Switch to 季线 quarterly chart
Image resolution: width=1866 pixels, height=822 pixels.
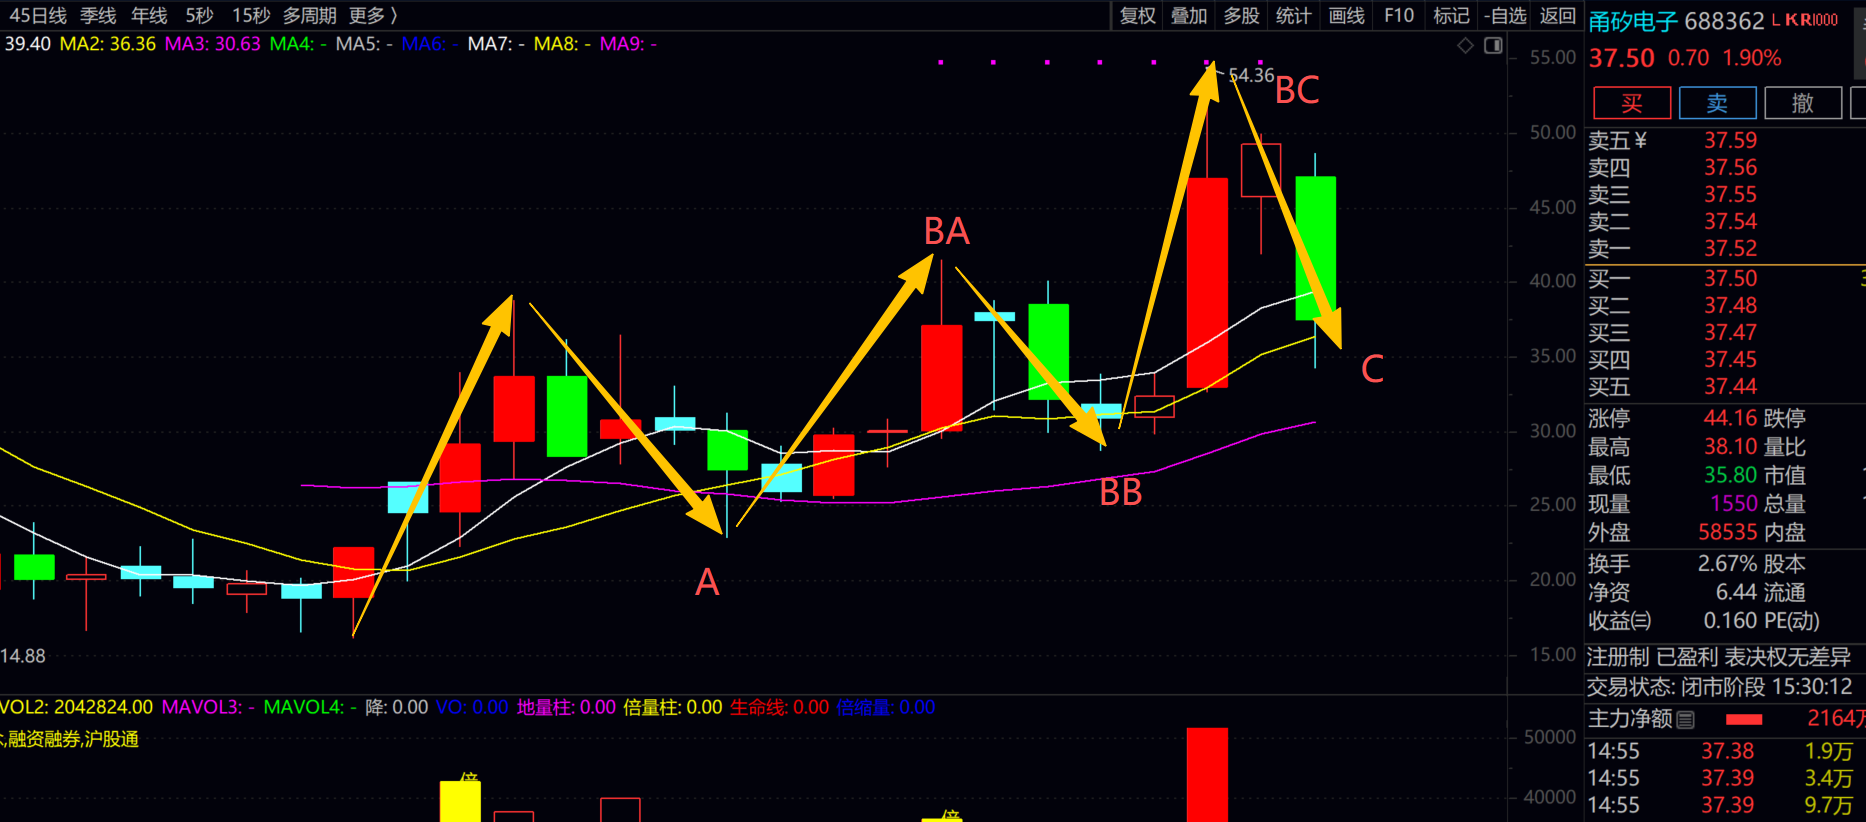coord(98,15)
